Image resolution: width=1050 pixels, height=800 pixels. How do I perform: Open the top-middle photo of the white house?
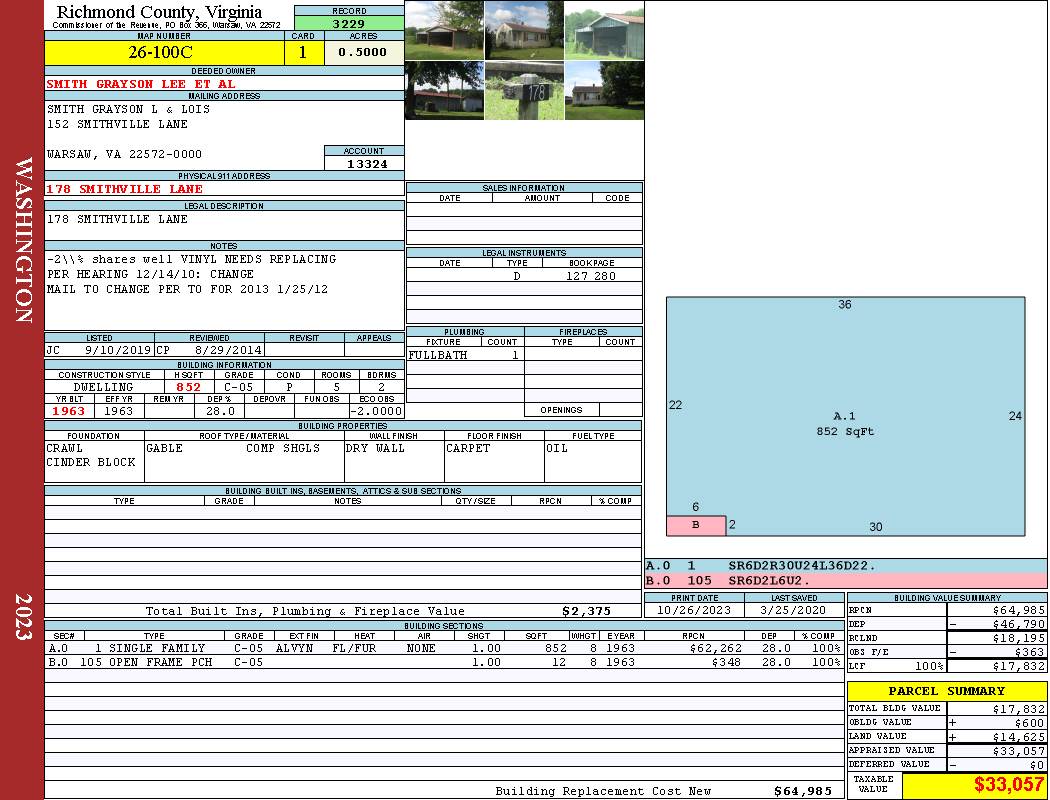click(x=524, y=30)
